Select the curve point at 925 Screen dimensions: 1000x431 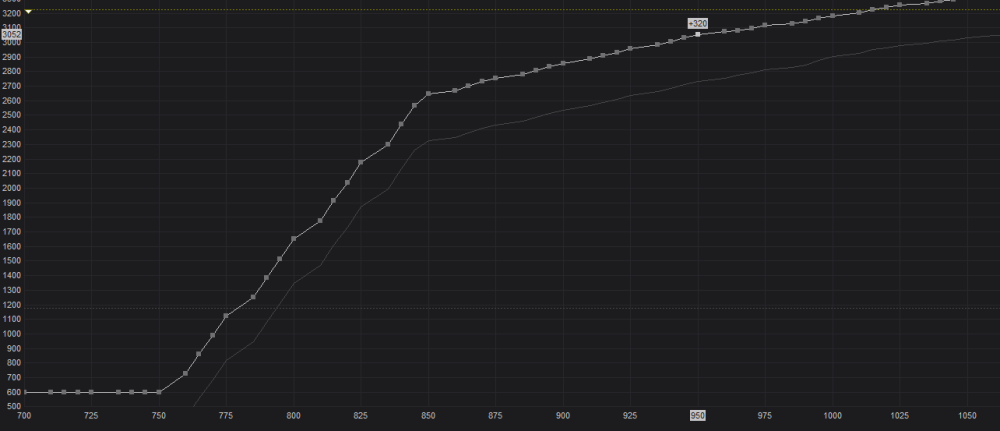pos(630,48)
